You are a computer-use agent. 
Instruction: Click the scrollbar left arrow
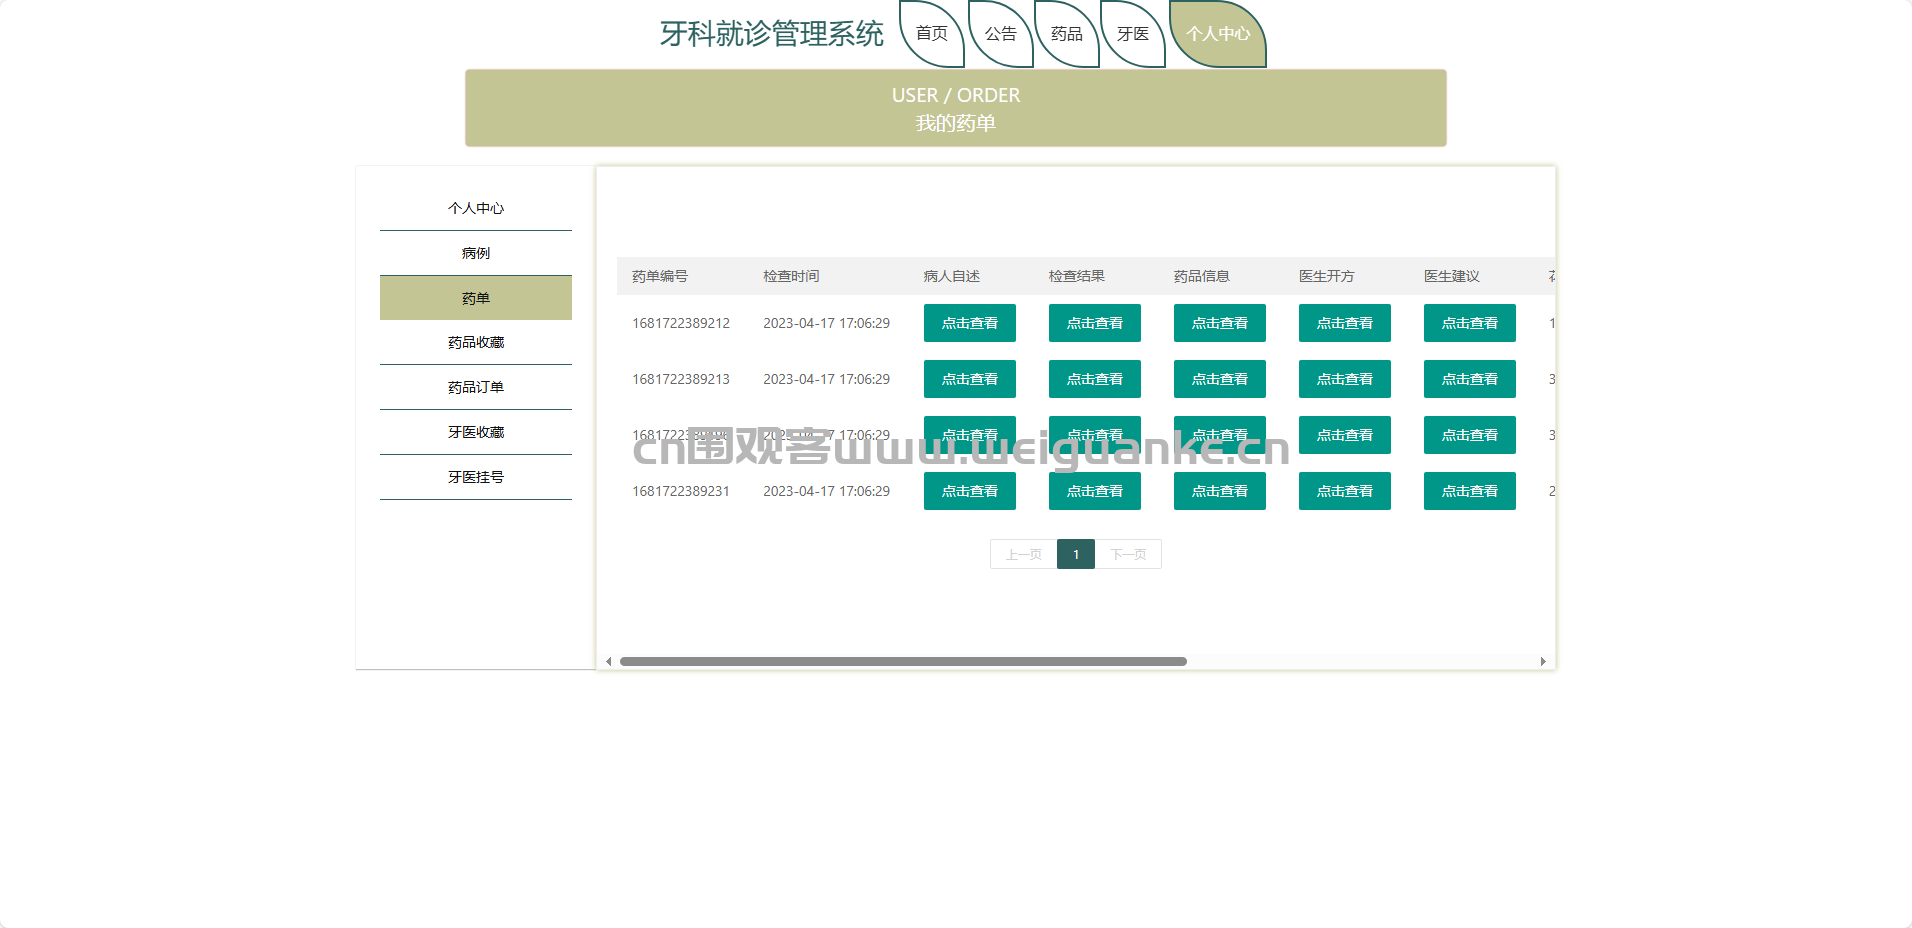coord(608,661)
